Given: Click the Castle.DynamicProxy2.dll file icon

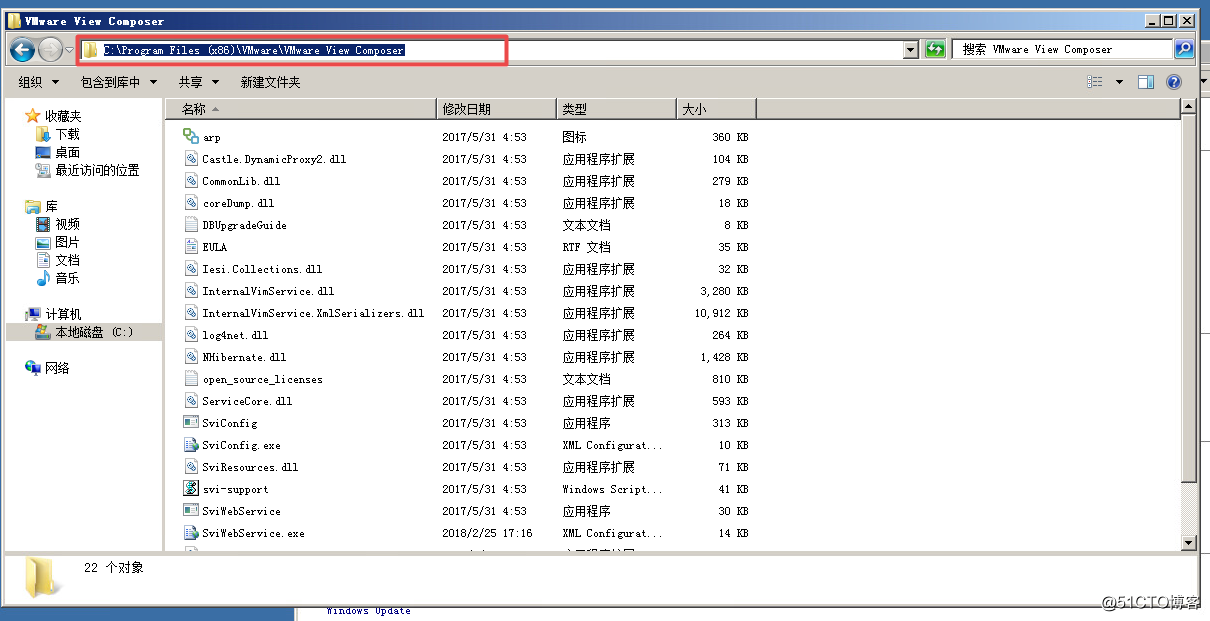Looking at the screenshot, I should coord(191,159).
